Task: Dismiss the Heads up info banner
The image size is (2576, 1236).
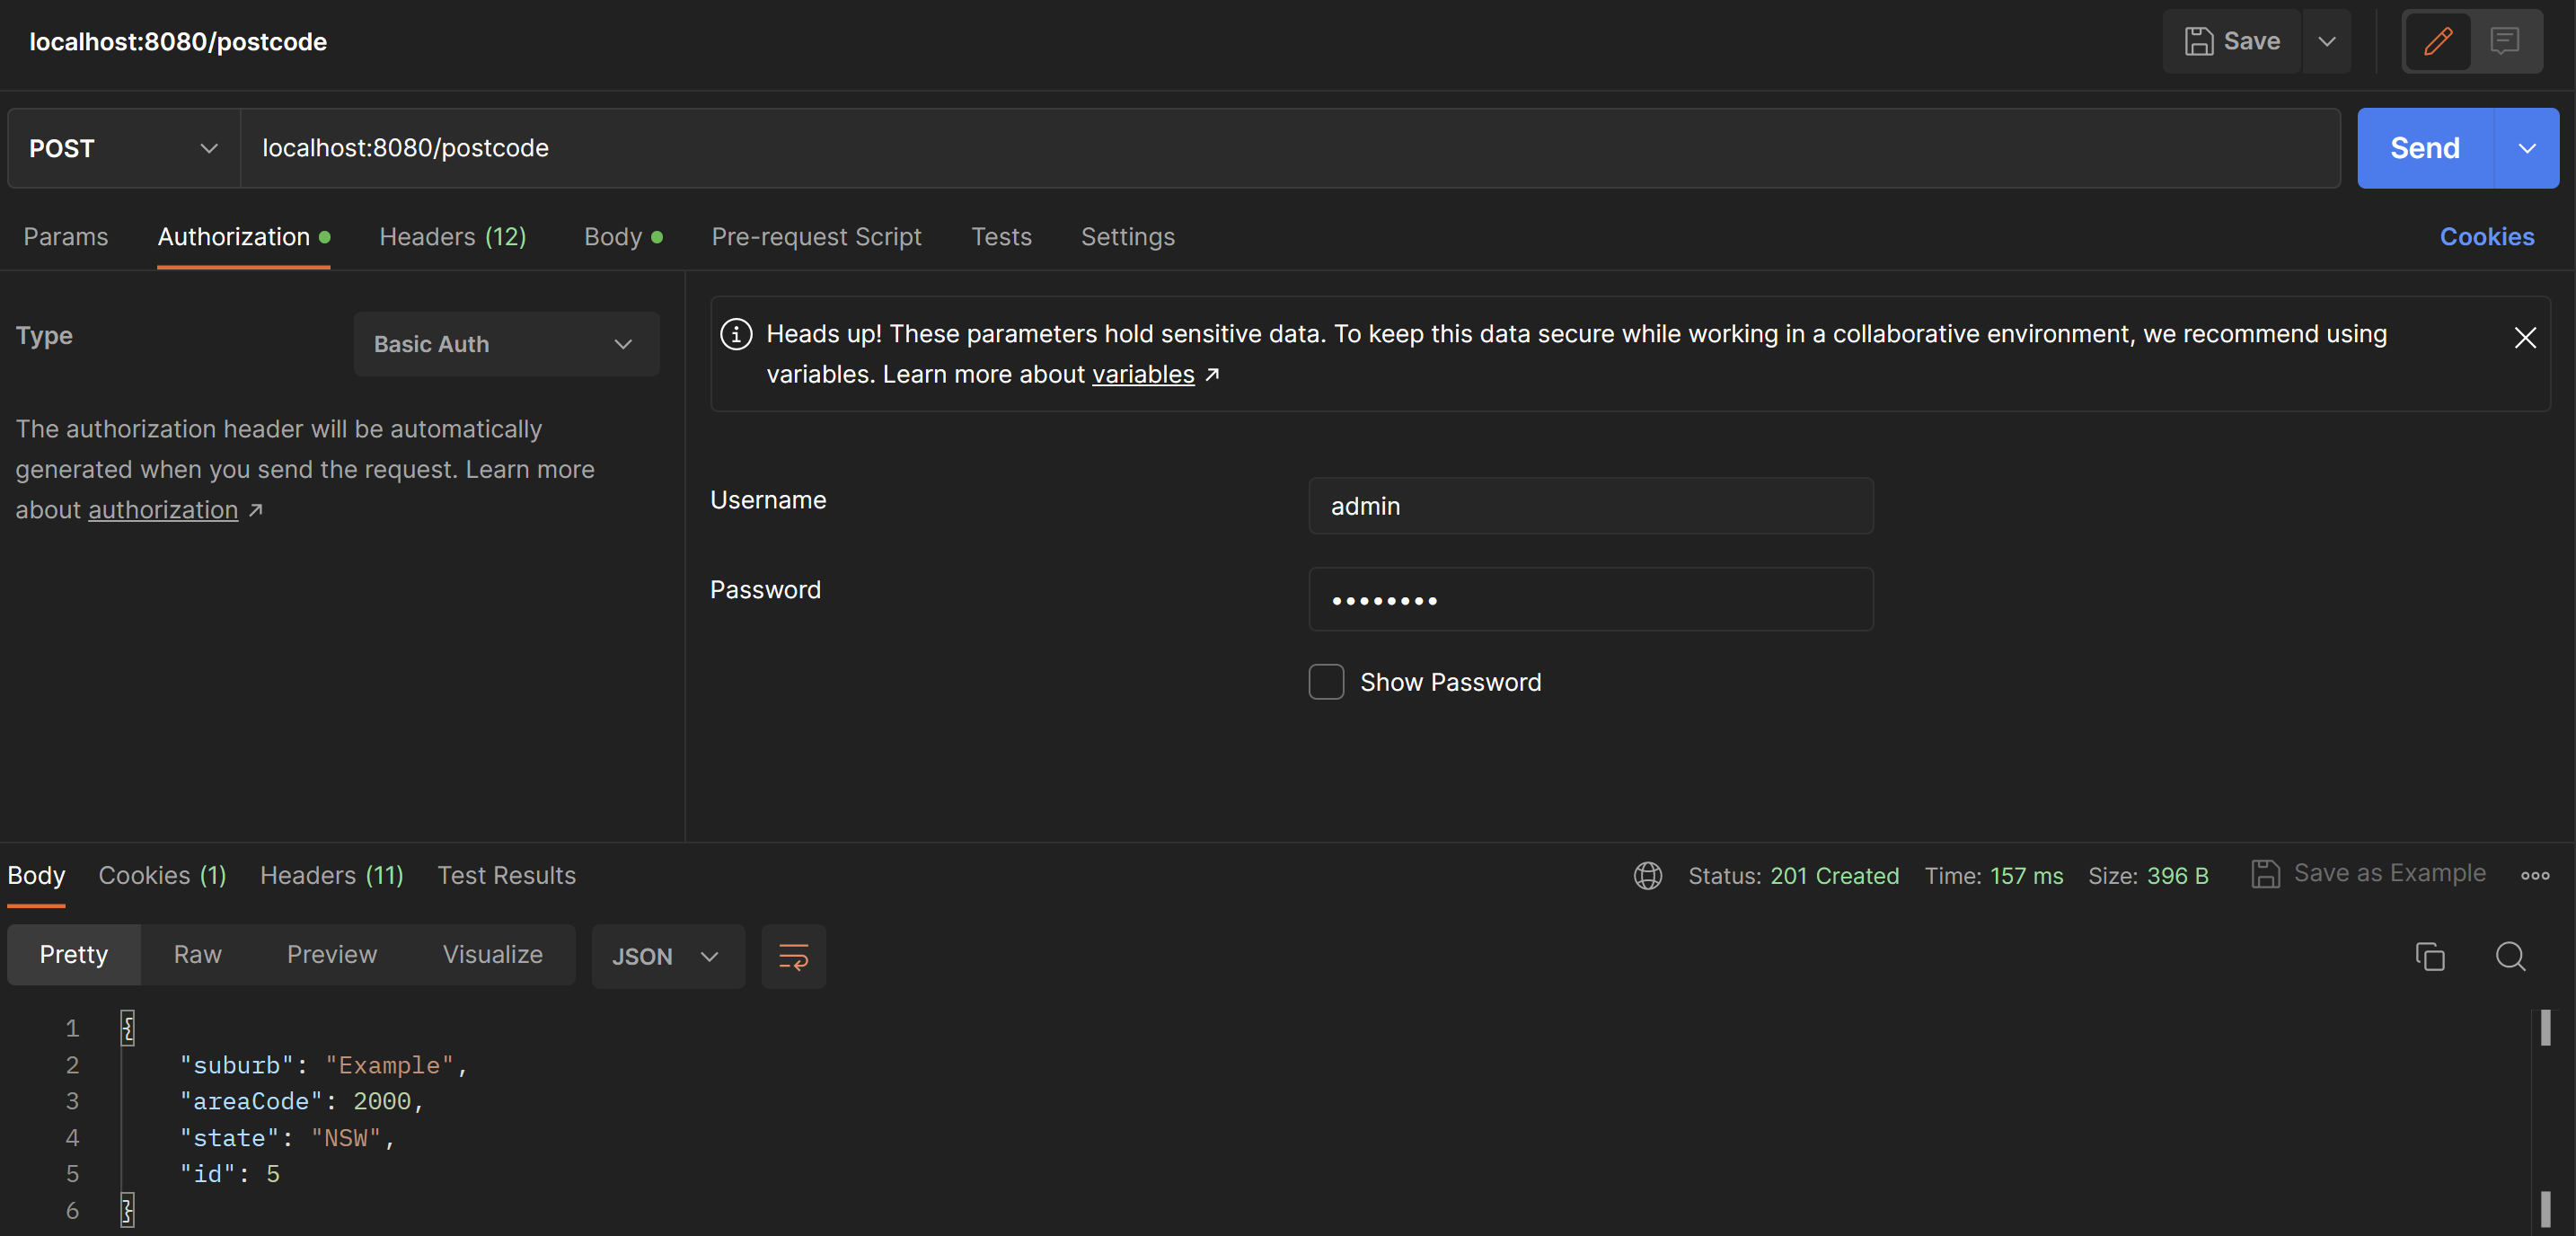Action: (x=2524, y=338)
